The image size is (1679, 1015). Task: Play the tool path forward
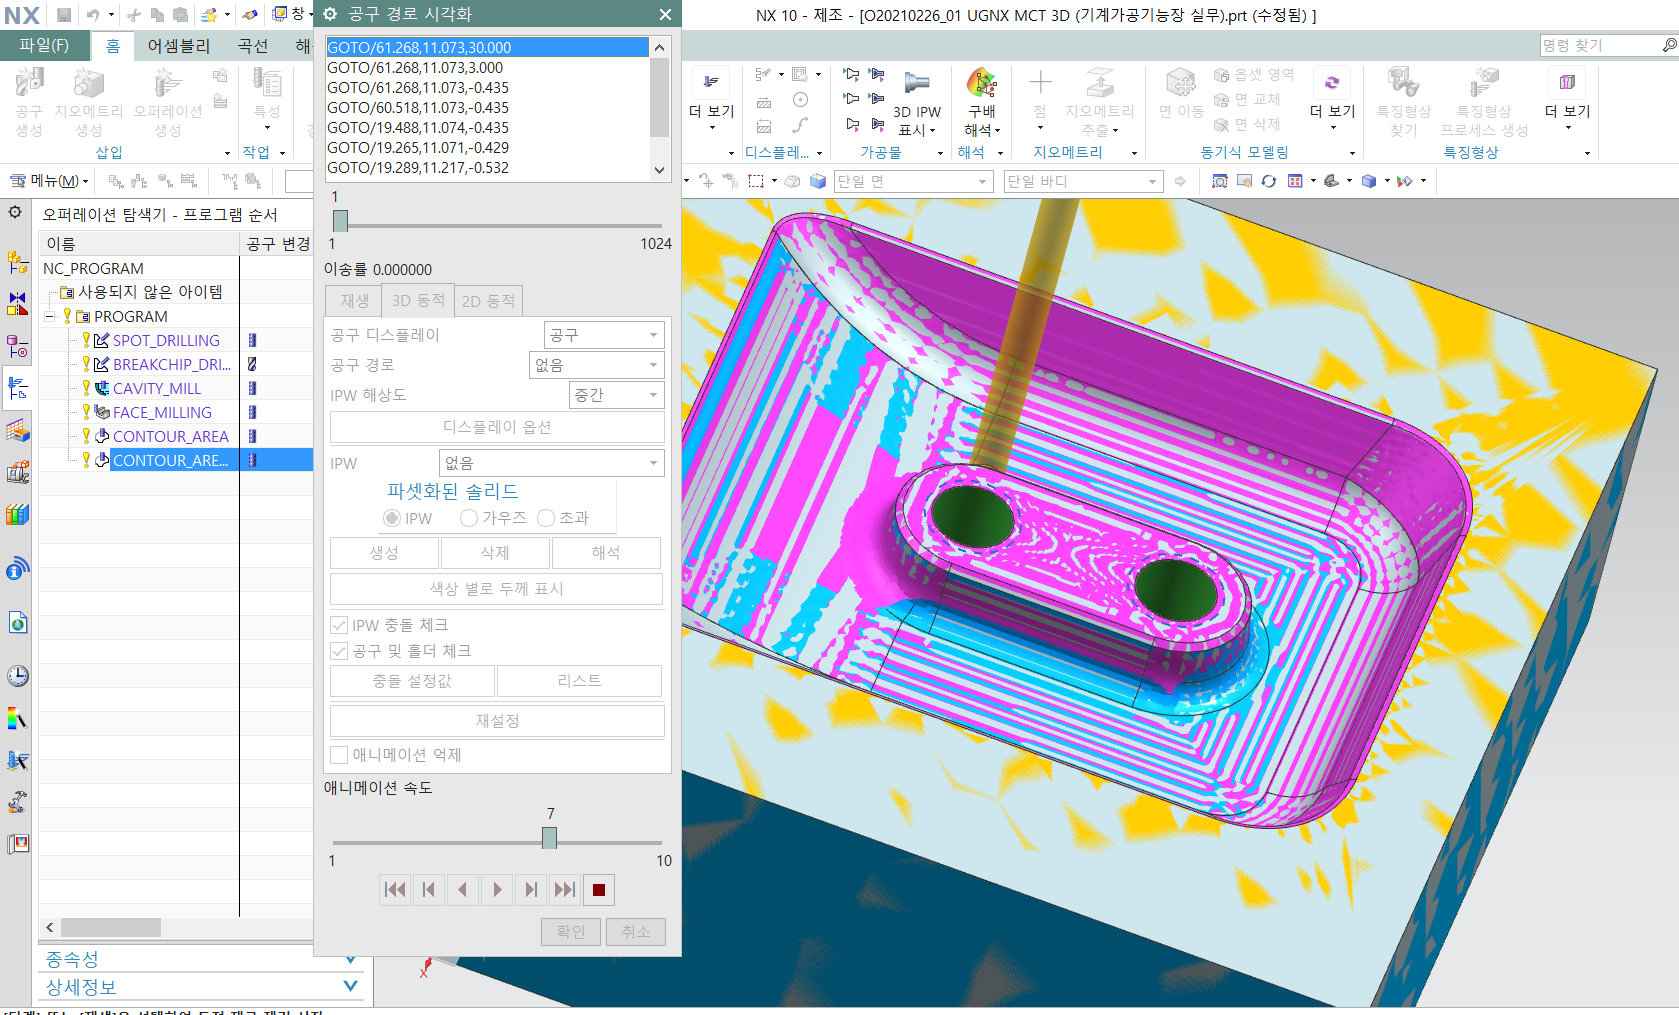(x=497, y=890)
